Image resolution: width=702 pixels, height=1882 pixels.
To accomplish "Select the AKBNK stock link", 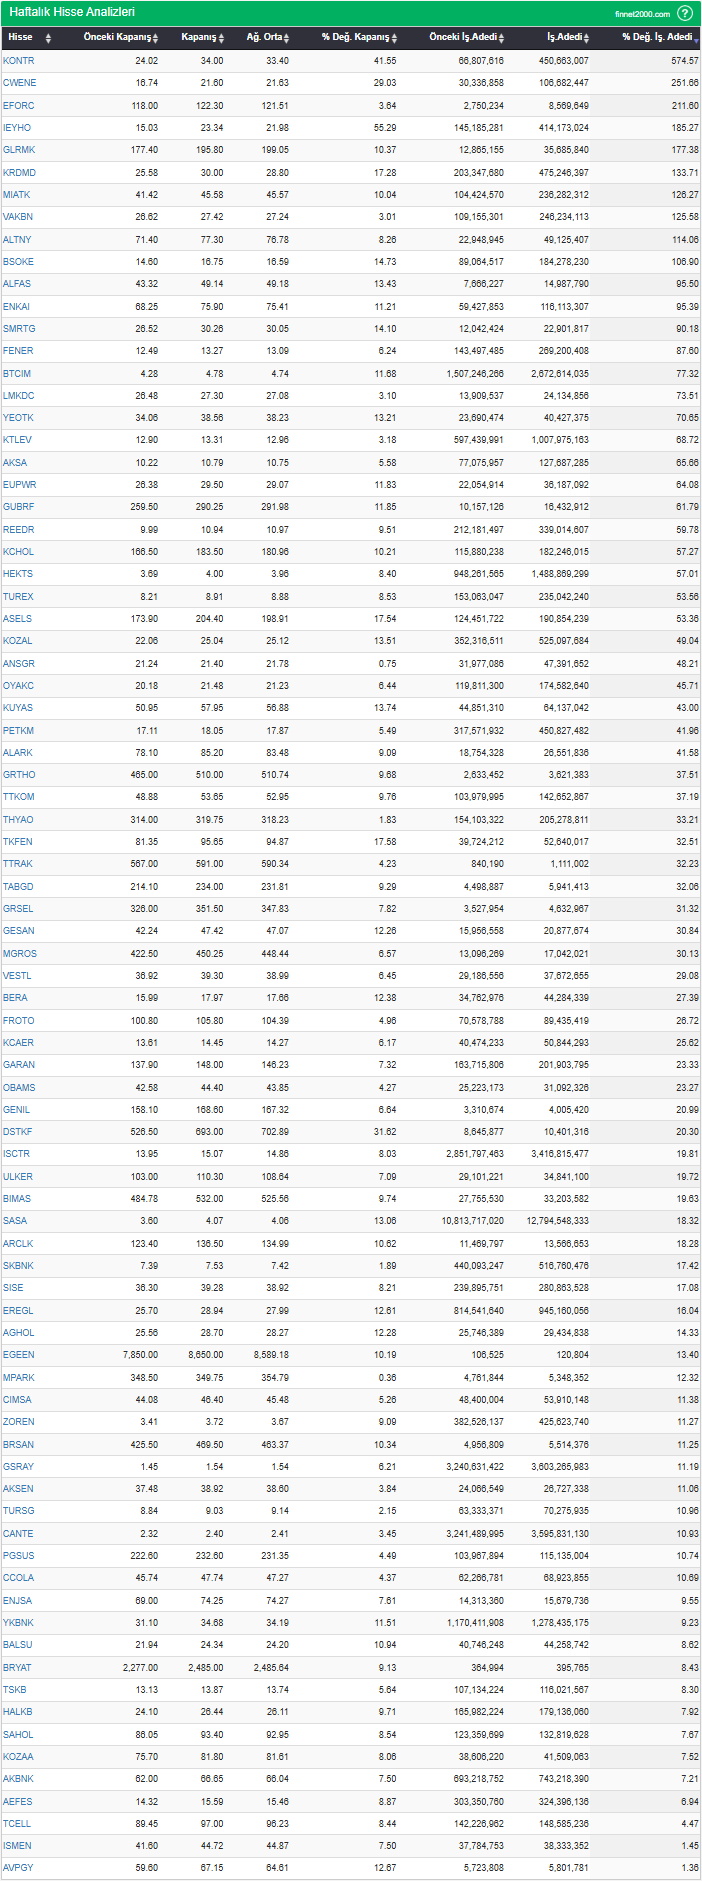I will coord(18,1779).
